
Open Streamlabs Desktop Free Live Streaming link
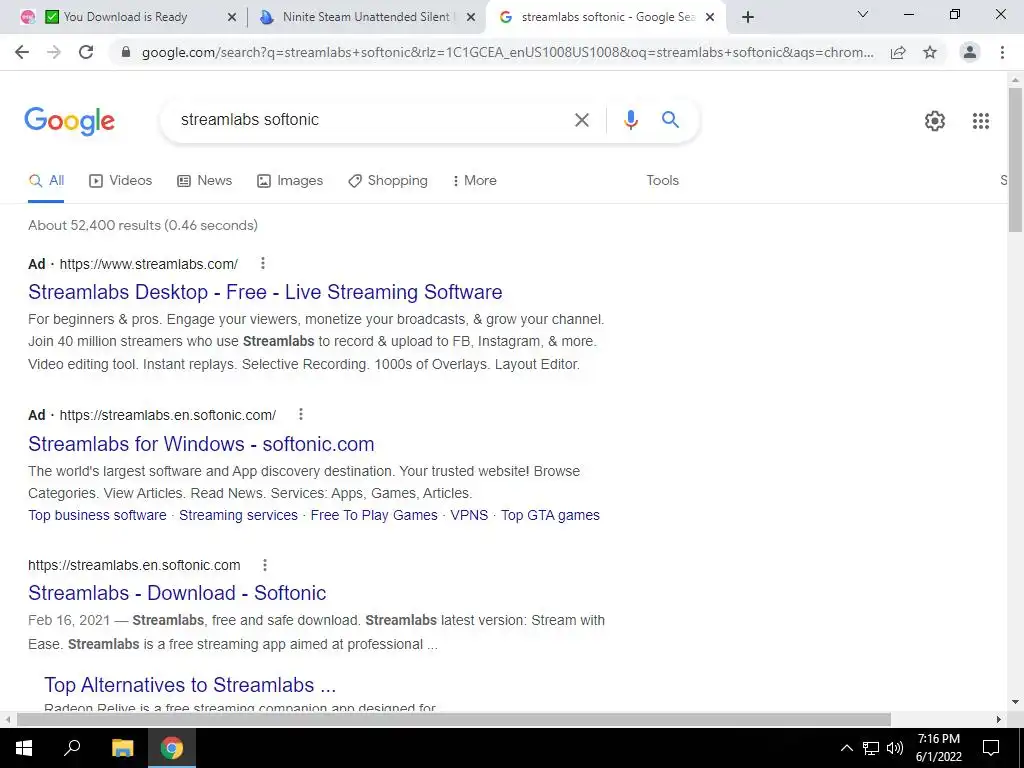pos(265,292)
